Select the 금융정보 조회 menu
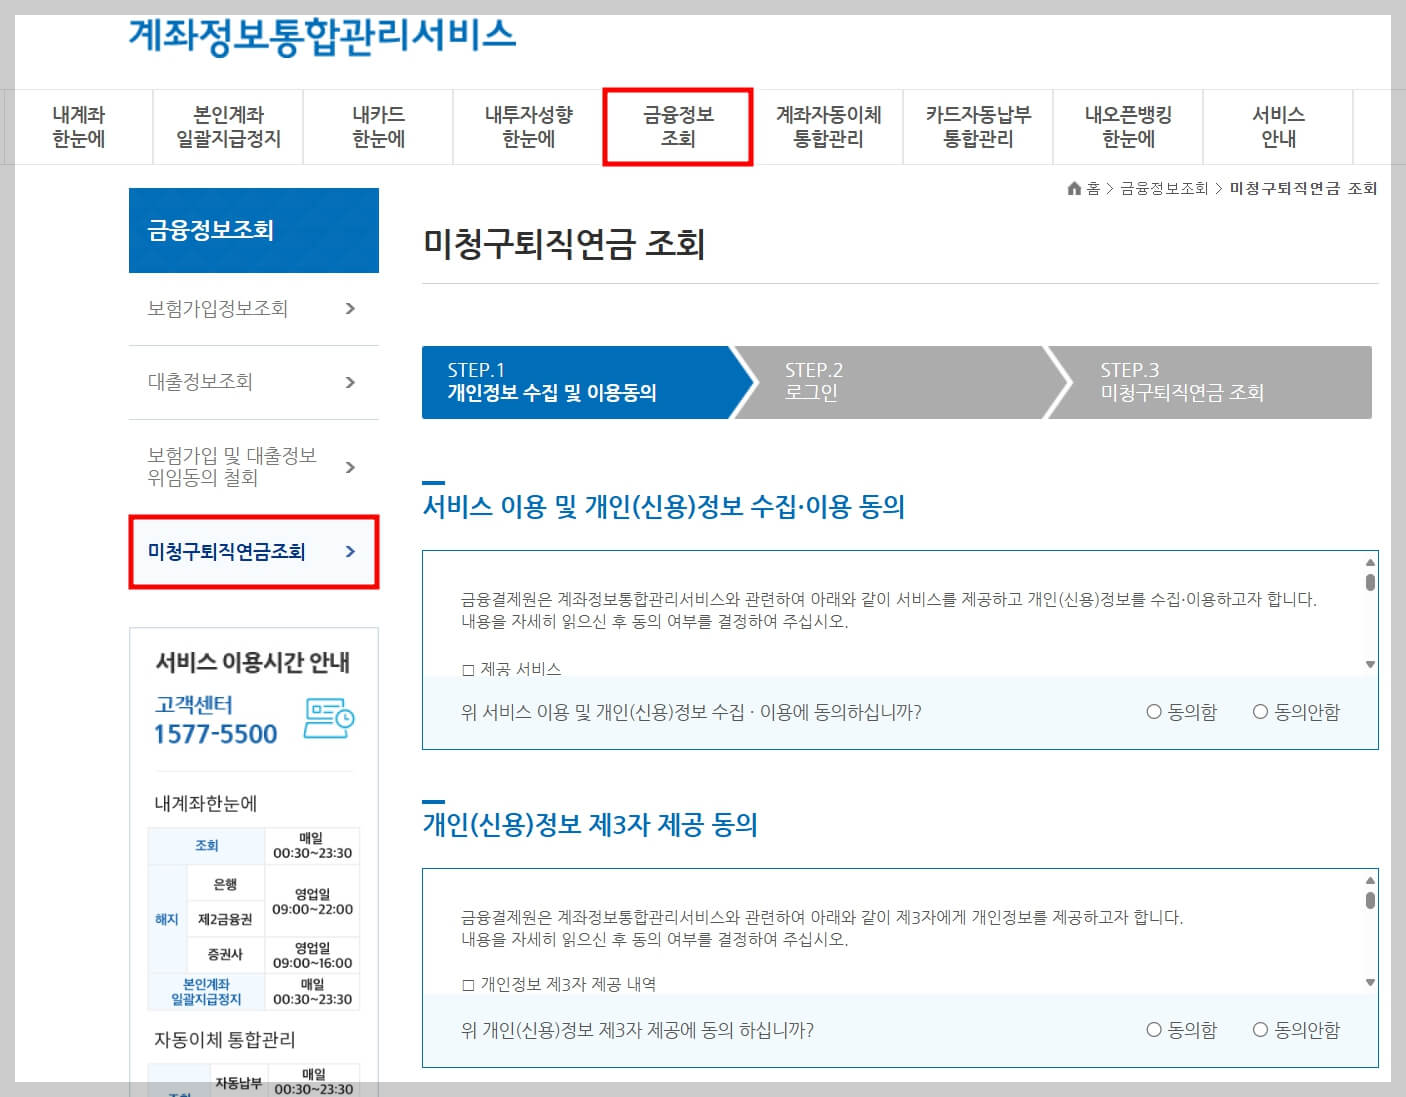The image size is (1406, 1097). pyautogui.click(x=678, y=127)
